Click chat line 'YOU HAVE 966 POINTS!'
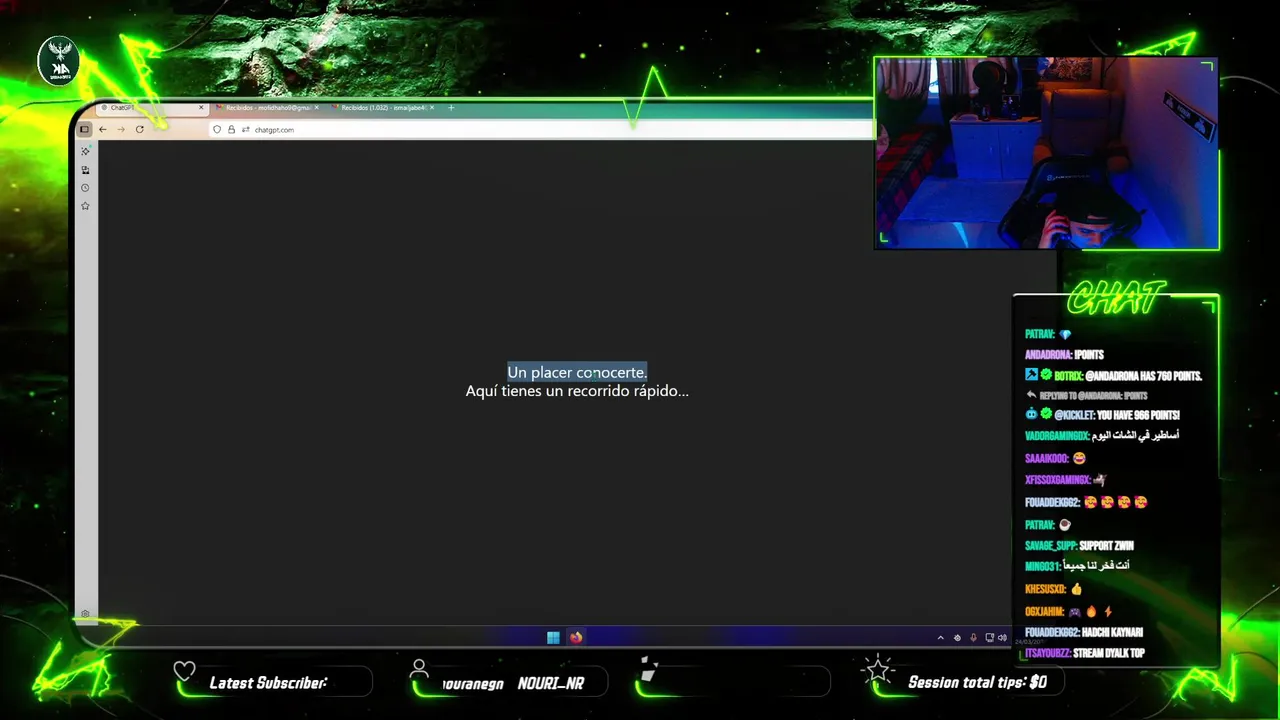Viewport: 1280px width, 720px height. [x=1138, y=415]
